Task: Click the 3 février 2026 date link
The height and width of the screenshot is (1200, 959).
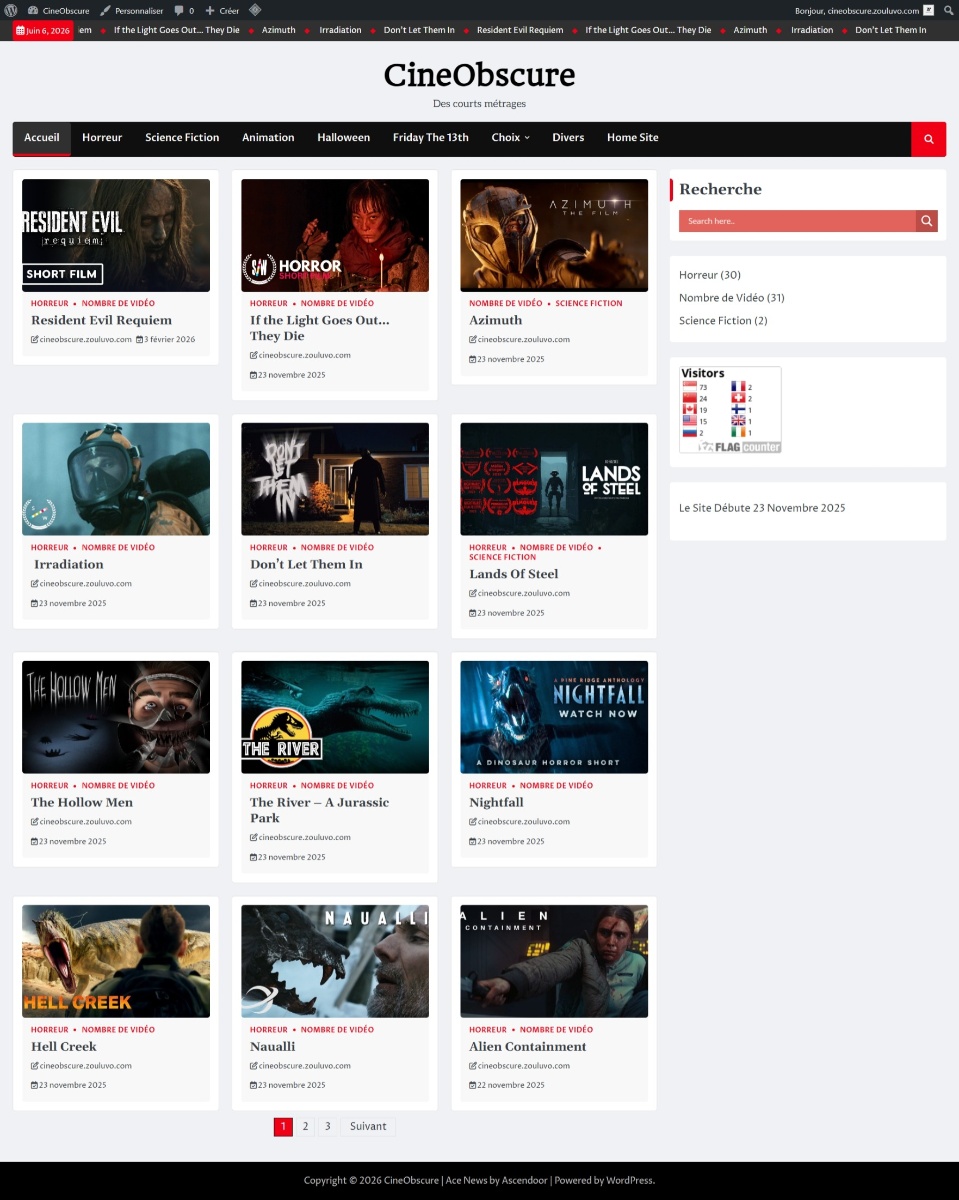Action: point(166,340)
